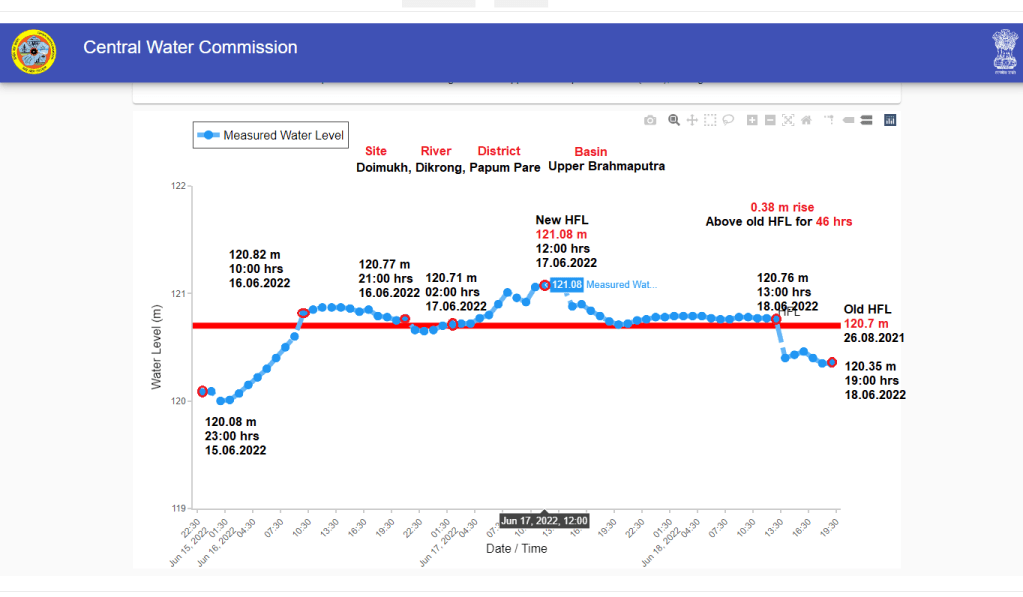
Task: Click the national emblem in header
Action: [1004, 51]
